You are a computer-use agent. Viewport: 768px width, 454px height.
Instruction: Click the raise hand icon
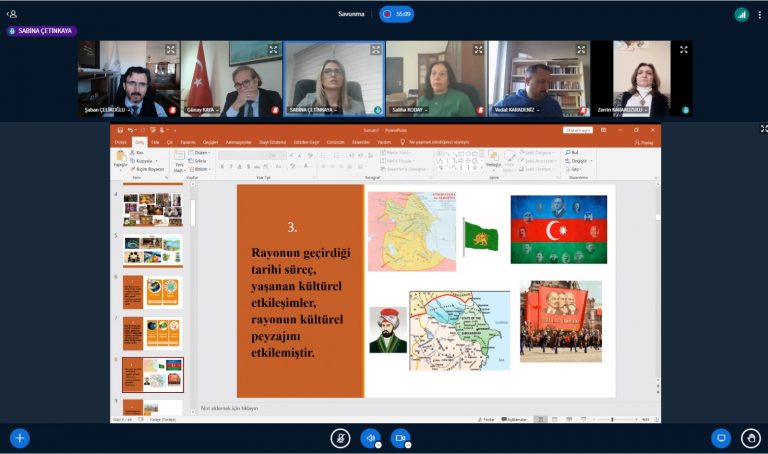pyautogui.click(x=750, y=438)
